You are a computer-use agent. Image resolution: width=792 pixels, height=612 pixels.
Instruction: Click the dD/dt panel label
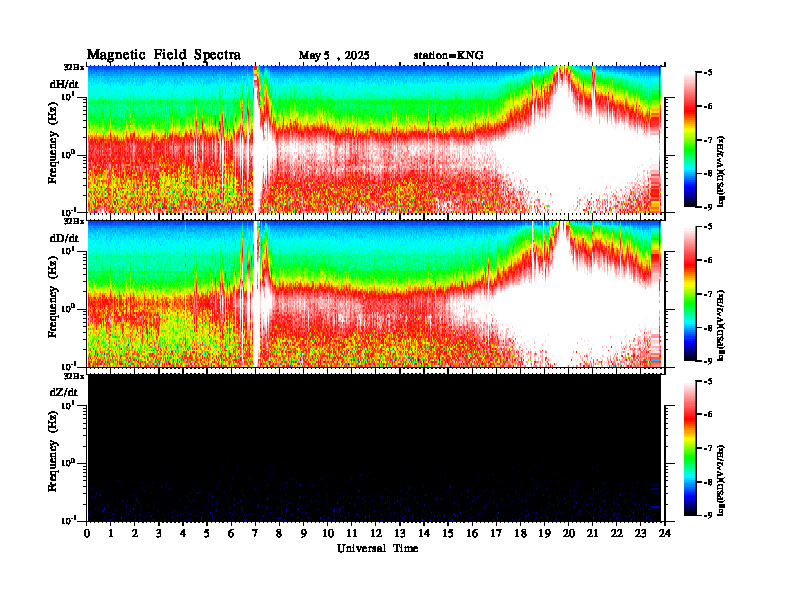[x=64, y=238]
